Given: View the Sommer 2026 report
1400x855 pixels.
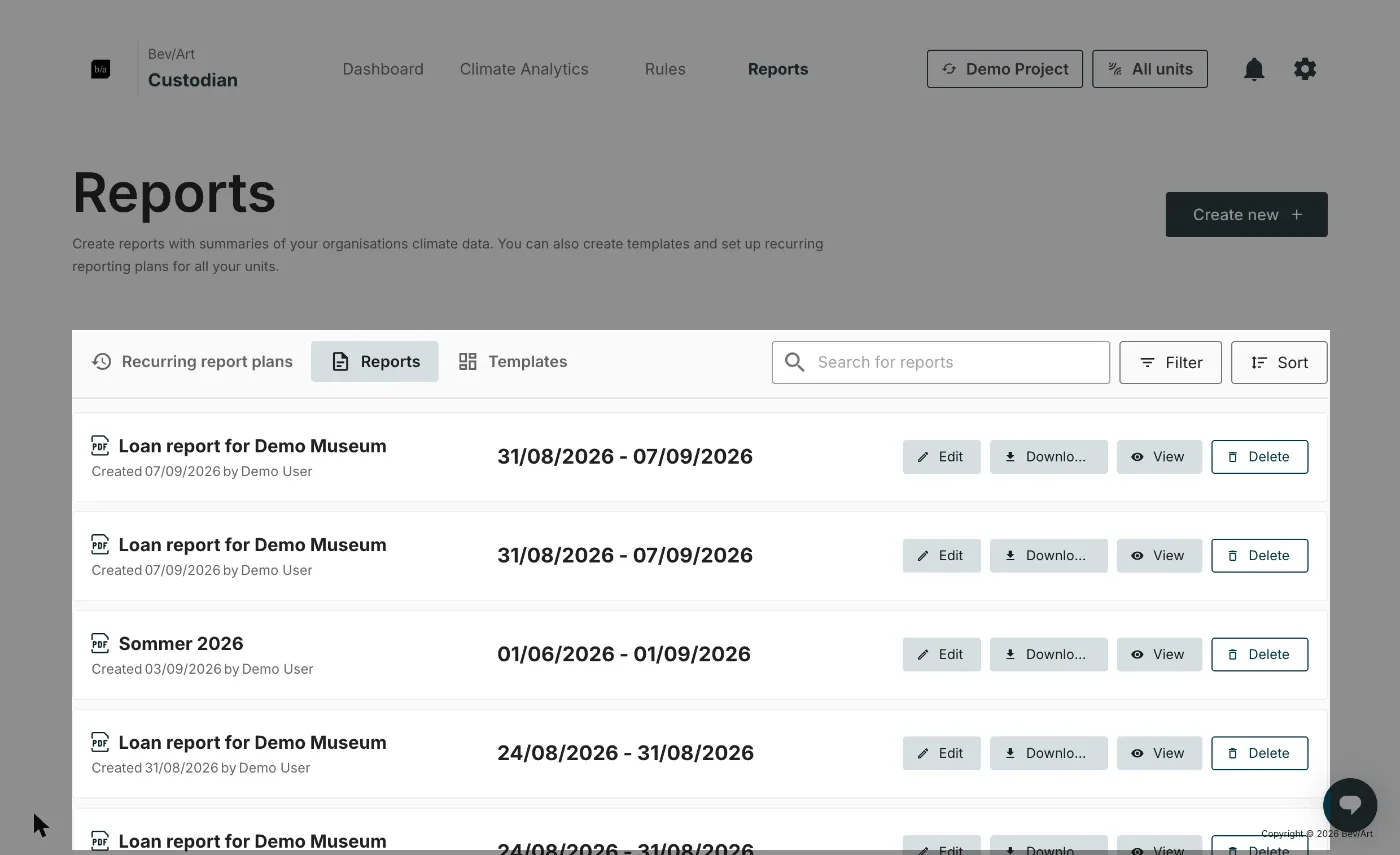Looking at the screenshot, I should point(1159,654).
